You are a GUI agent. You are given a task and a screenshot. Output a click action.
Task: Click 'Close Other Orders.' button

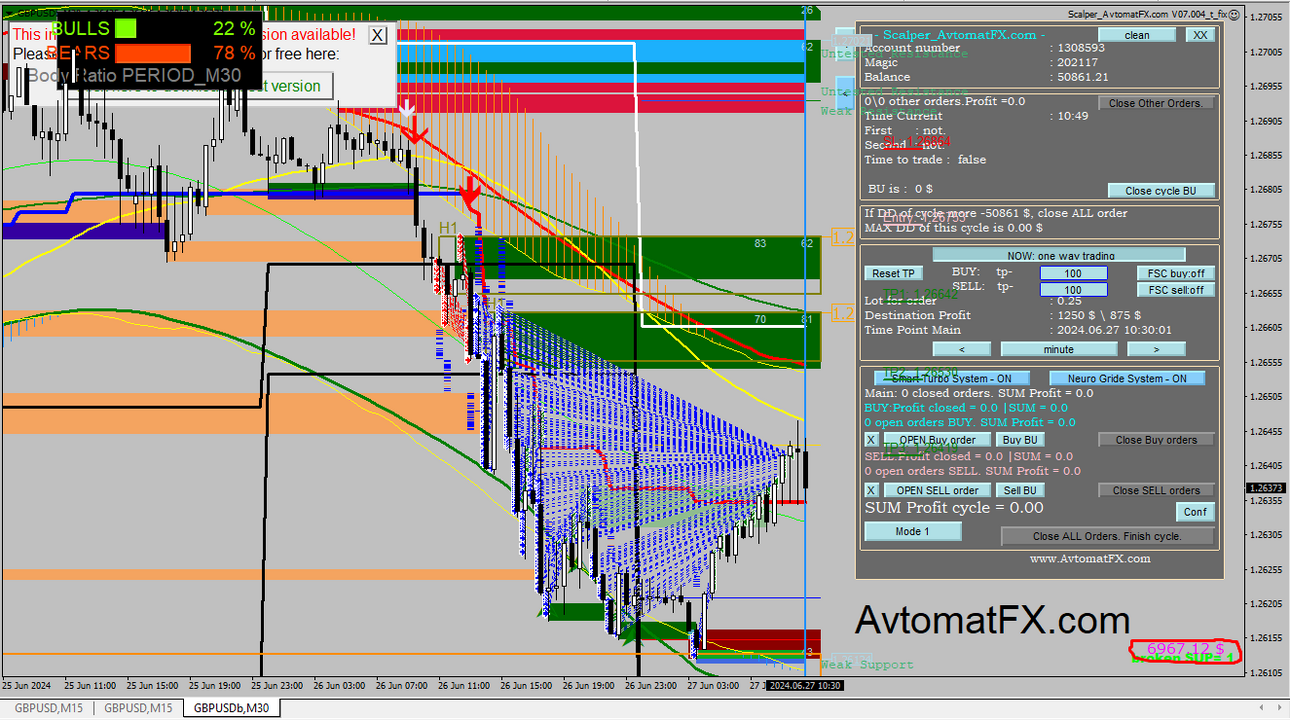point(1156,103)
